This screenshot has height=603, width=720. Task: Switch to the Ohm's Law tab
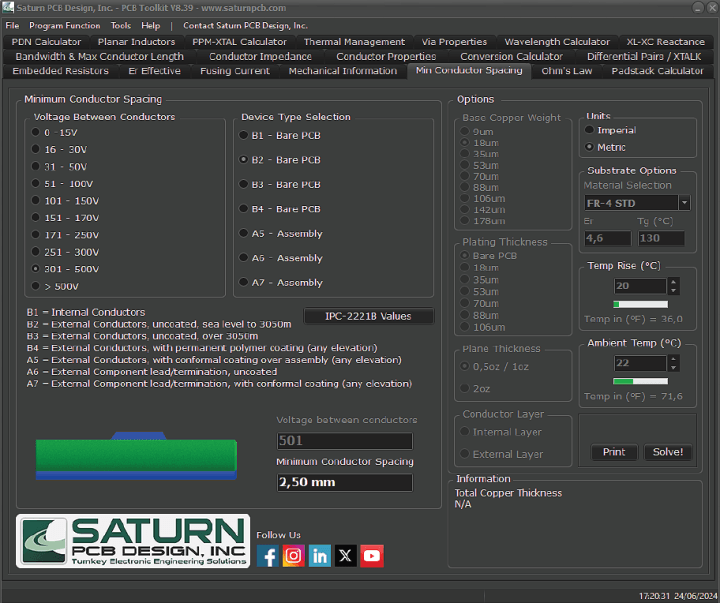click(x=567, y=71)
